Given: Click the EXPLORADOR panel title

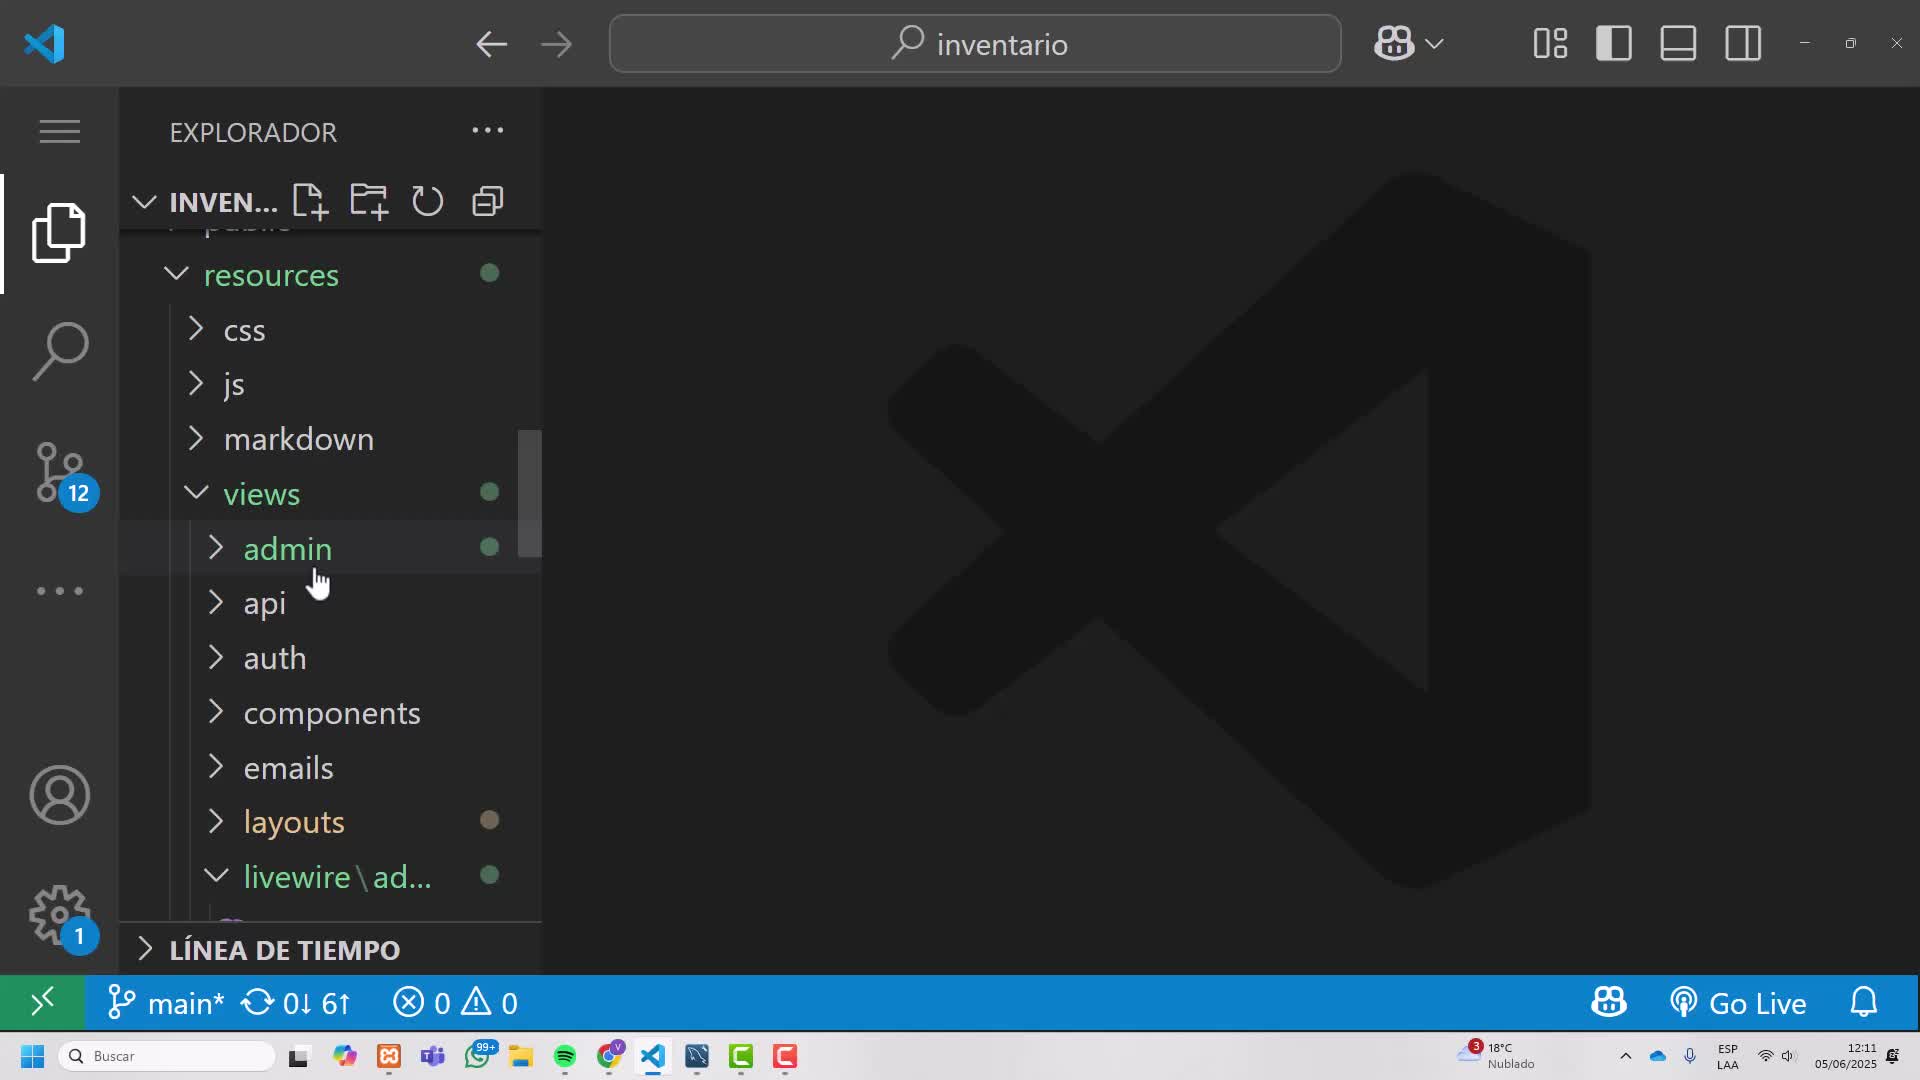Looking at the screenshot, I should tap(253, 132).
